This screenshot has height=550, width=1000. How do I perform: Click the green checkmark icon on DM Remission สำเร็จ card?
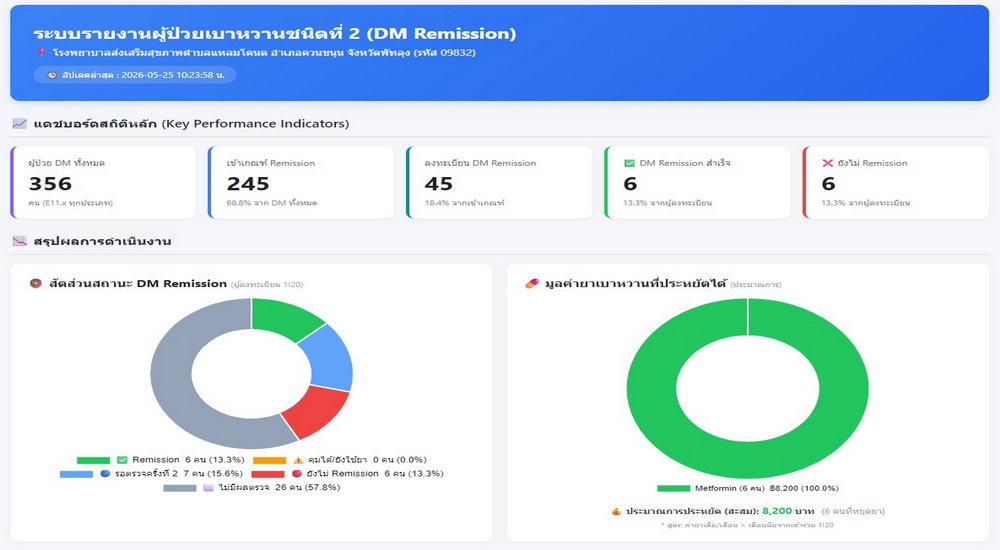point(629,163)
